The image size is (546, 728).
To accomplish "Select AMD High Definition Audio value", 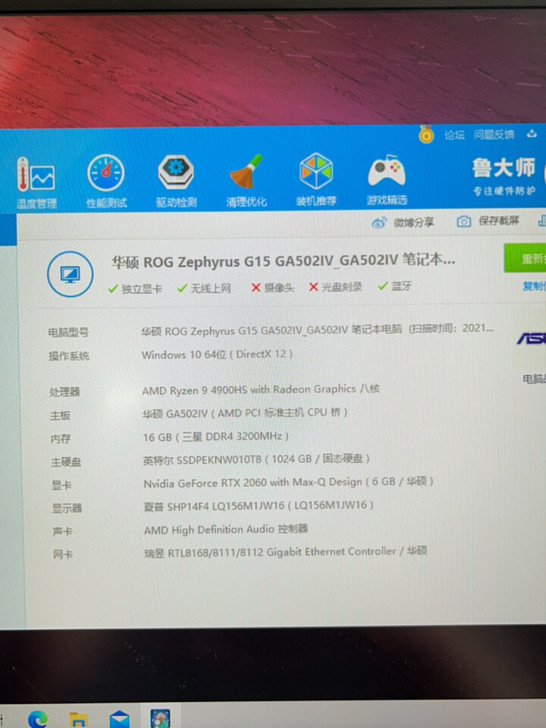I will pyautogui.click(x=226, y=529).
